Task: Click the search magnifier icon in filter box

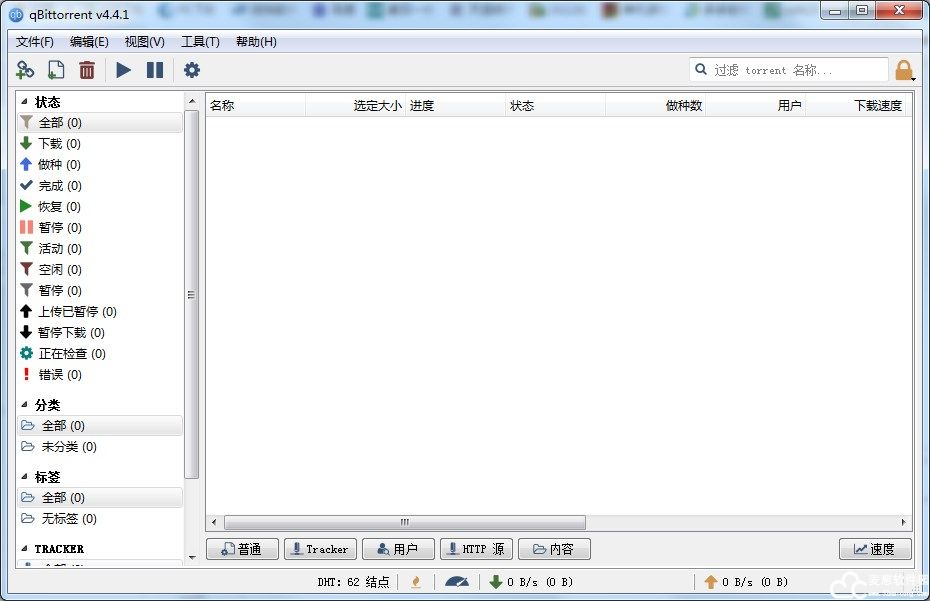Action: (x=701, y=69)
